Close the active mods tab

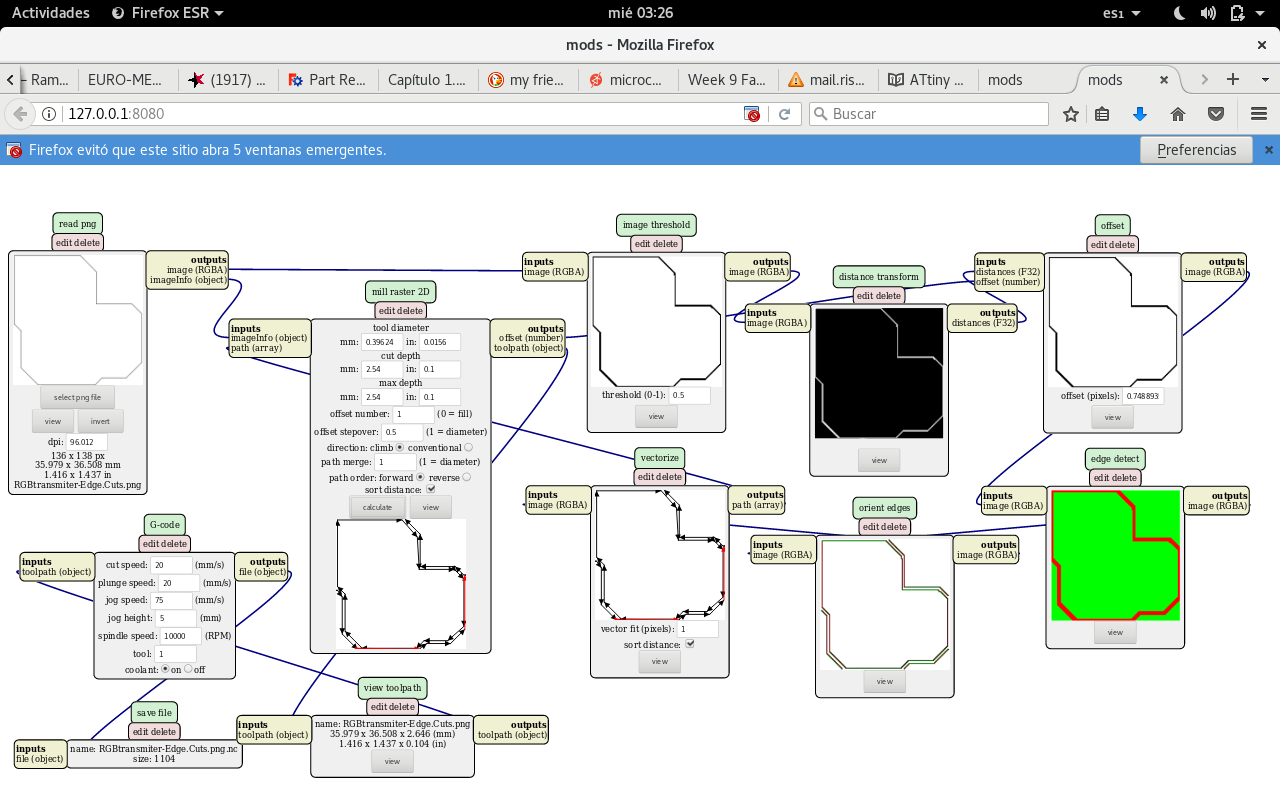[x=1164, y=80]
